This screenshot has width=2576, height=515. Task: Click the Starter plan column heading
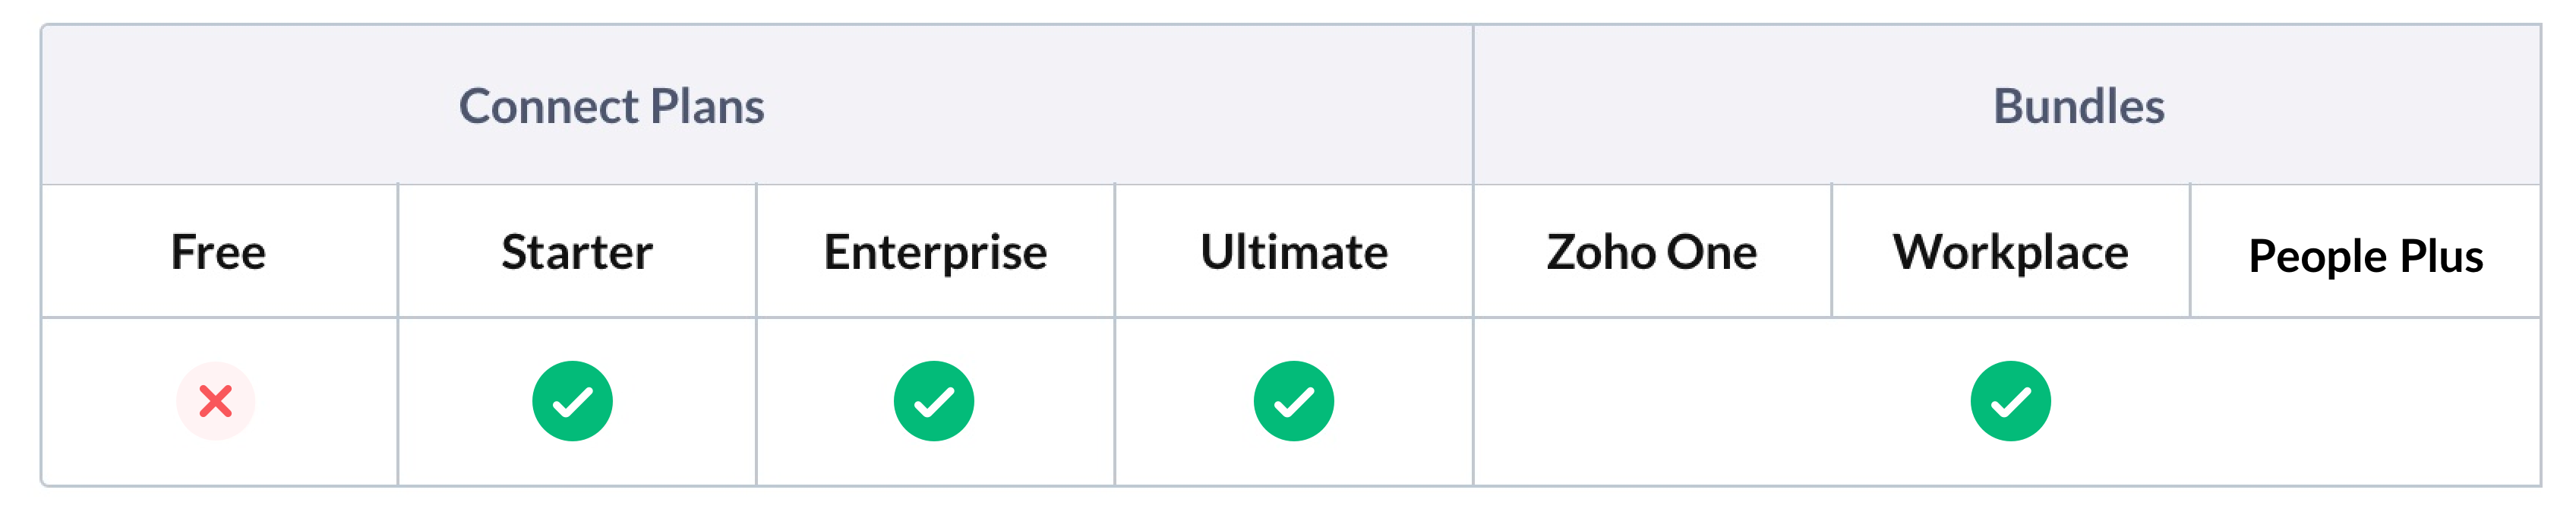coord(577,252)
